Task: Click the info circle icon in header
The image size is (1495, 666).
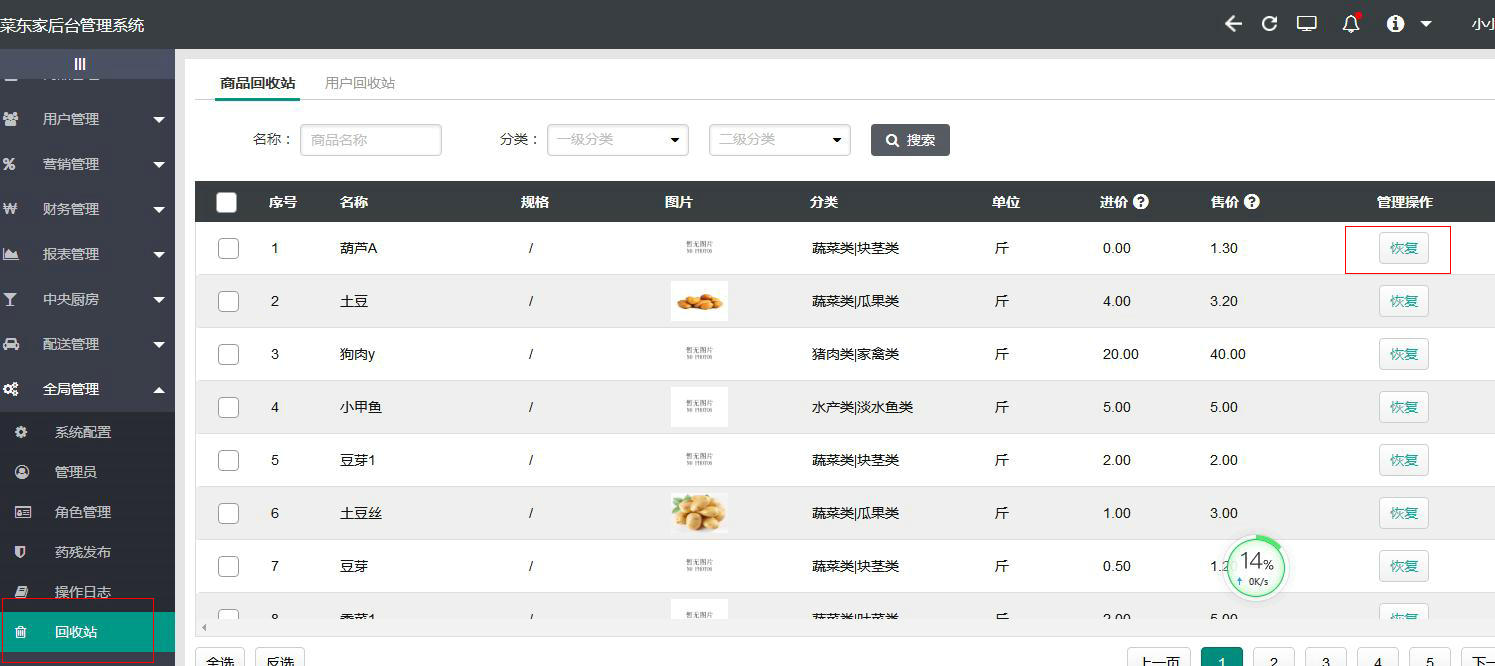Action: pos(1395,24)
